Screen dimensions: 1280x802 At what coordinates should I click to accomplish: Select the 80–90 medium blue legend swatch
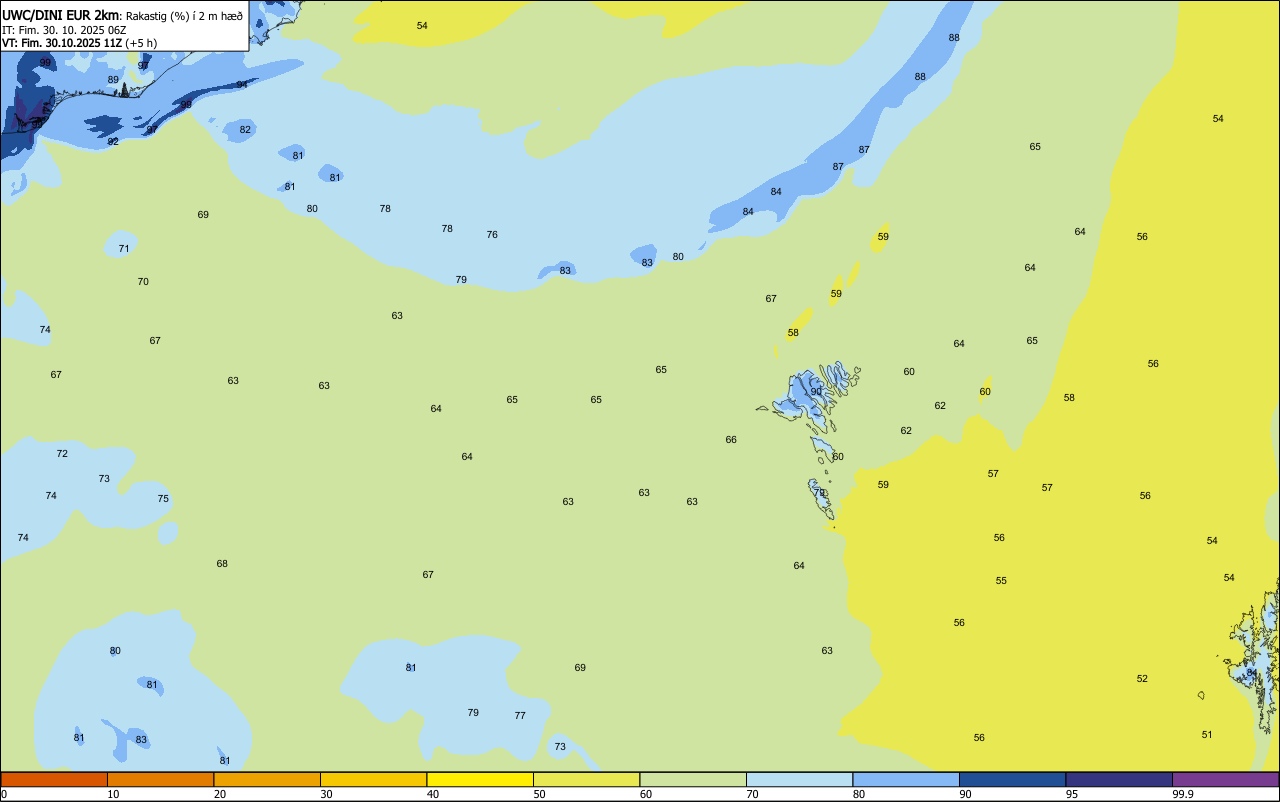coord(906,779)
